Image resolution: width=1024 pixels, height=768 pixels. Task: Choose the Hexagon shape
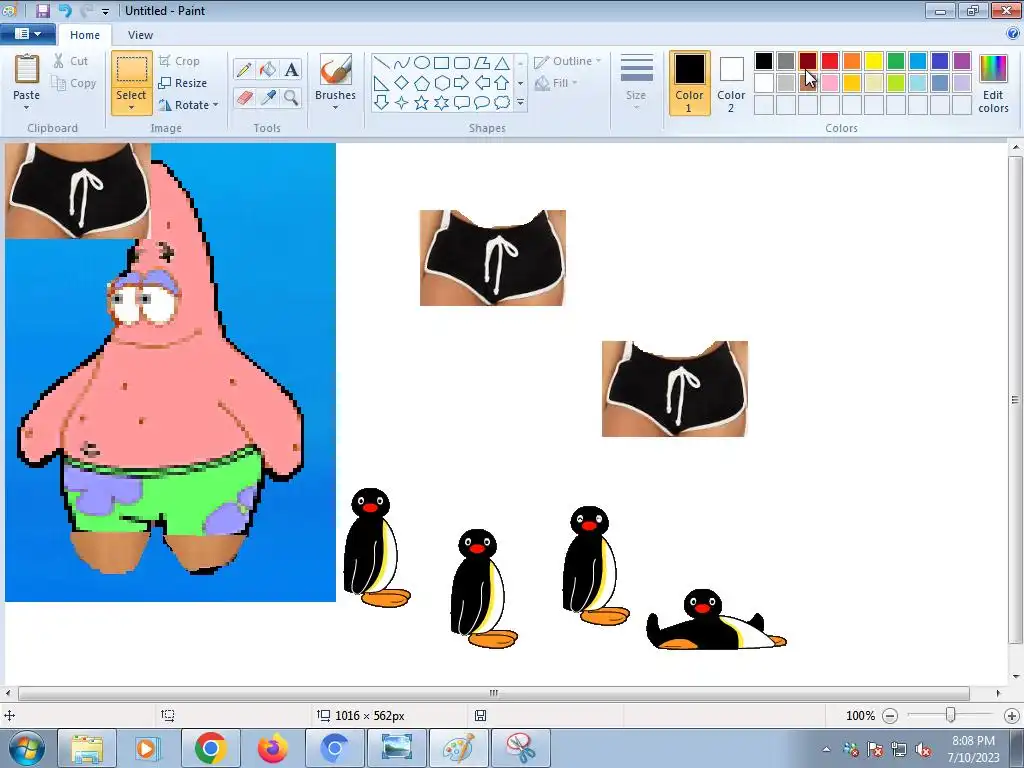[x=441, y=83]
